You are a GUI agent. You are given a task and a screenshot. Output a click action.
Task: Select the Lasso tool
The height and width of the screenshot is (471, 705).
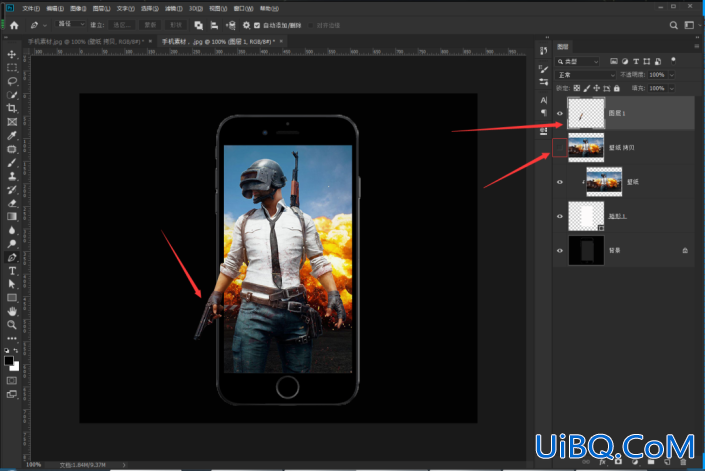click(12, 81)
